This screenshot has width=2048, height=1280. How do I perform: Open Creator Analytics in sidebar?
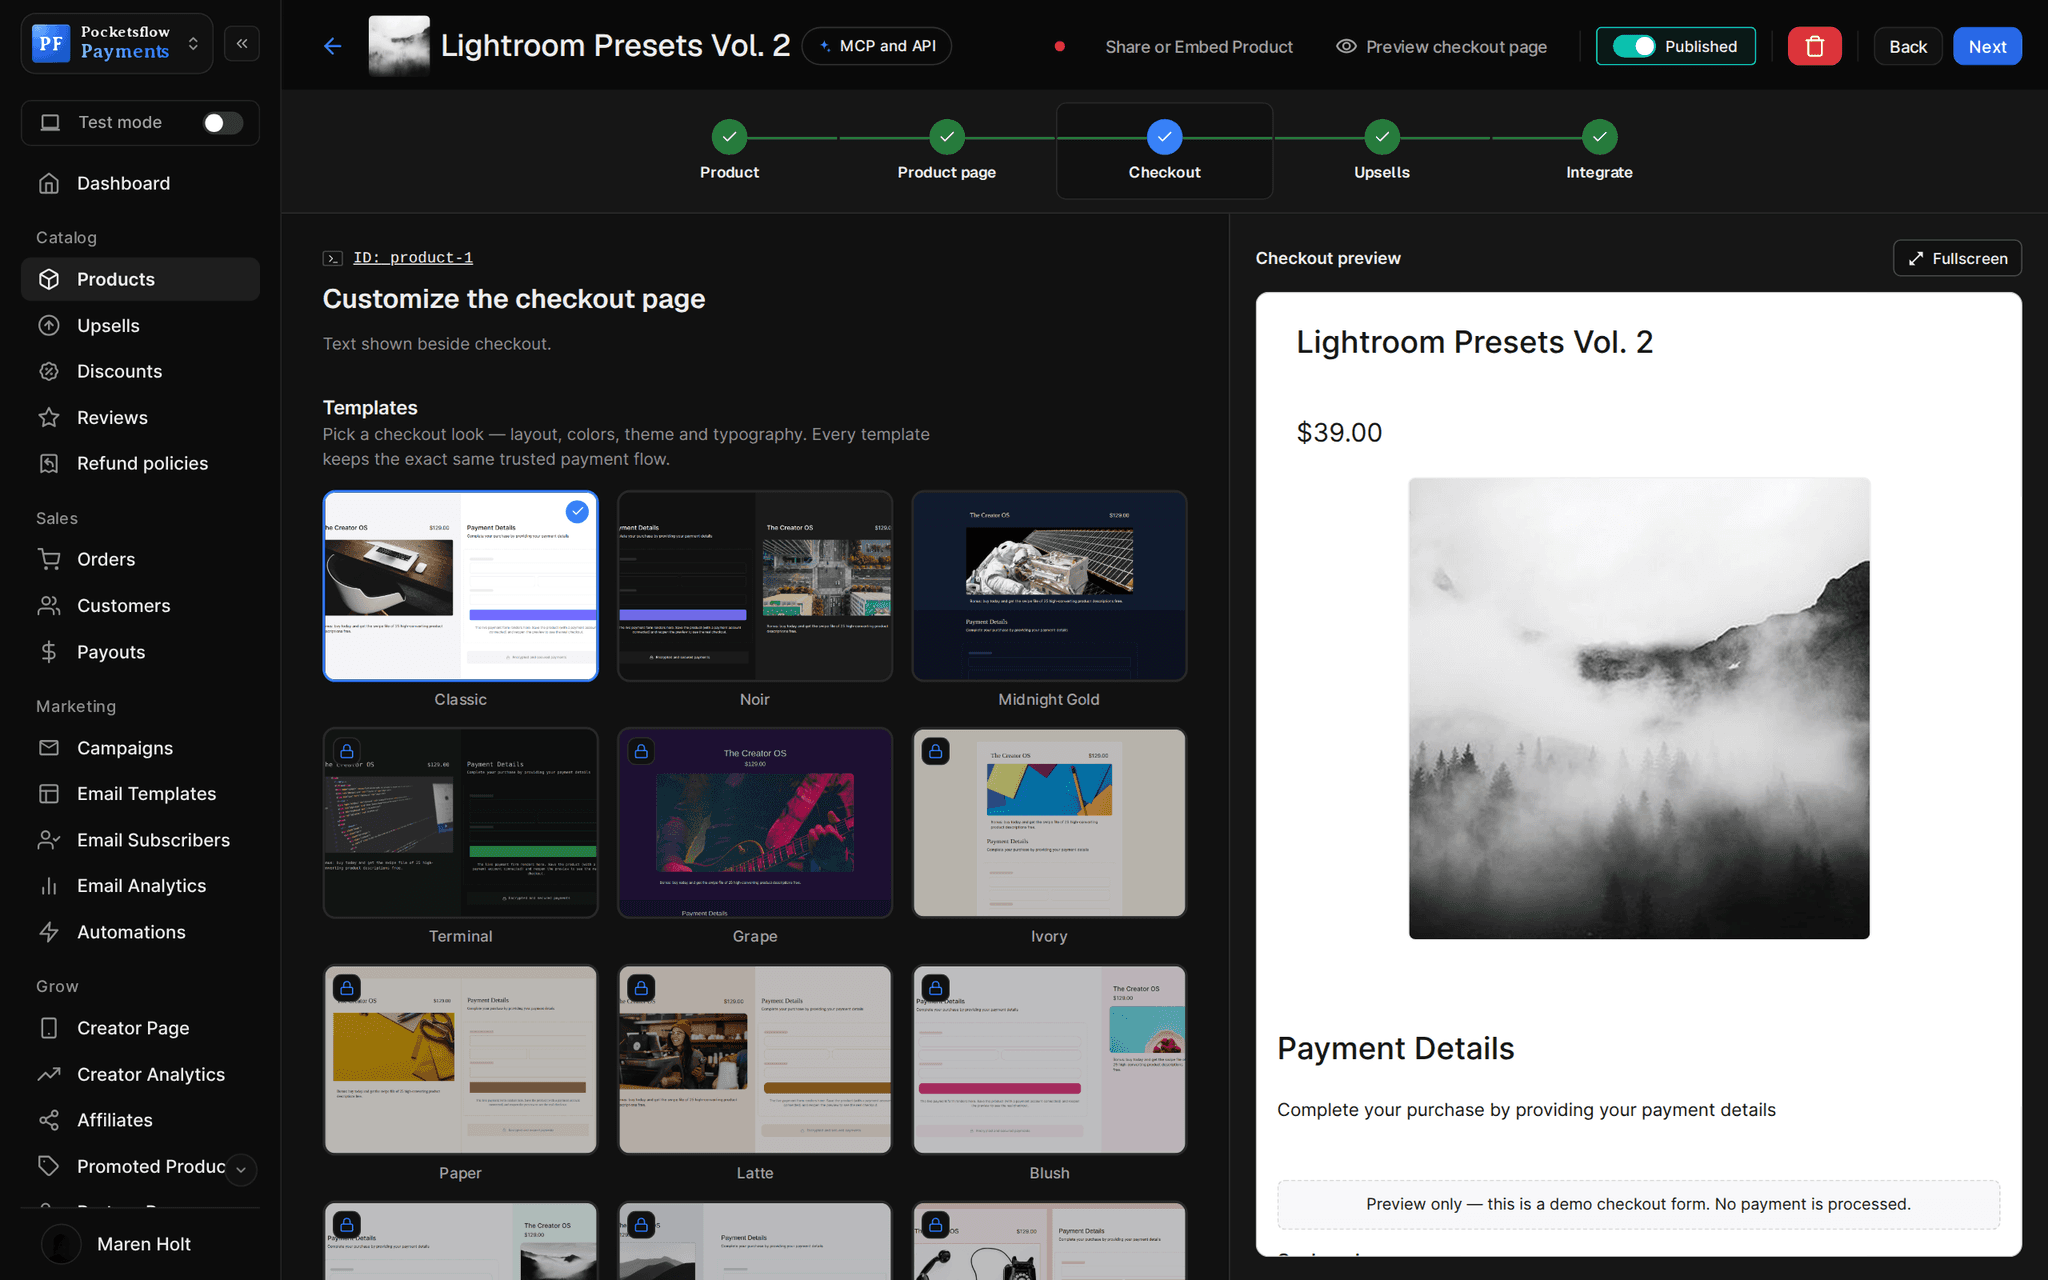click(140, 1073)
